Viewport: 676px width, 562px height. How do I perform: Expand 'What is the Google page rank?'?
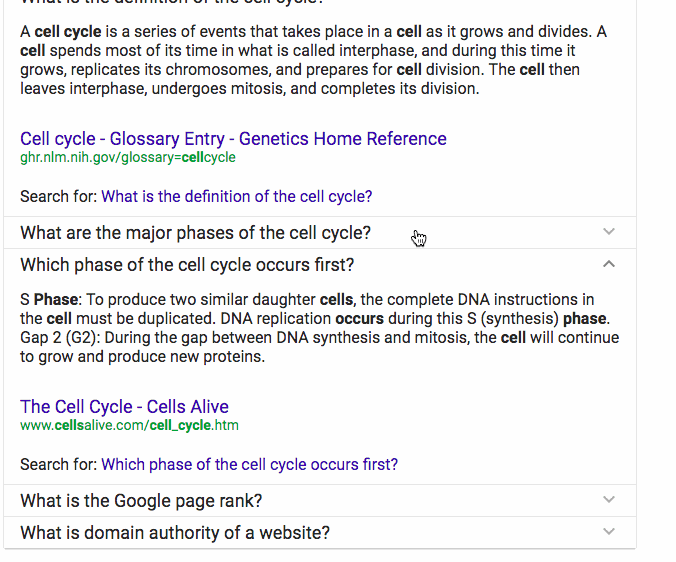(x=141, y=501)
